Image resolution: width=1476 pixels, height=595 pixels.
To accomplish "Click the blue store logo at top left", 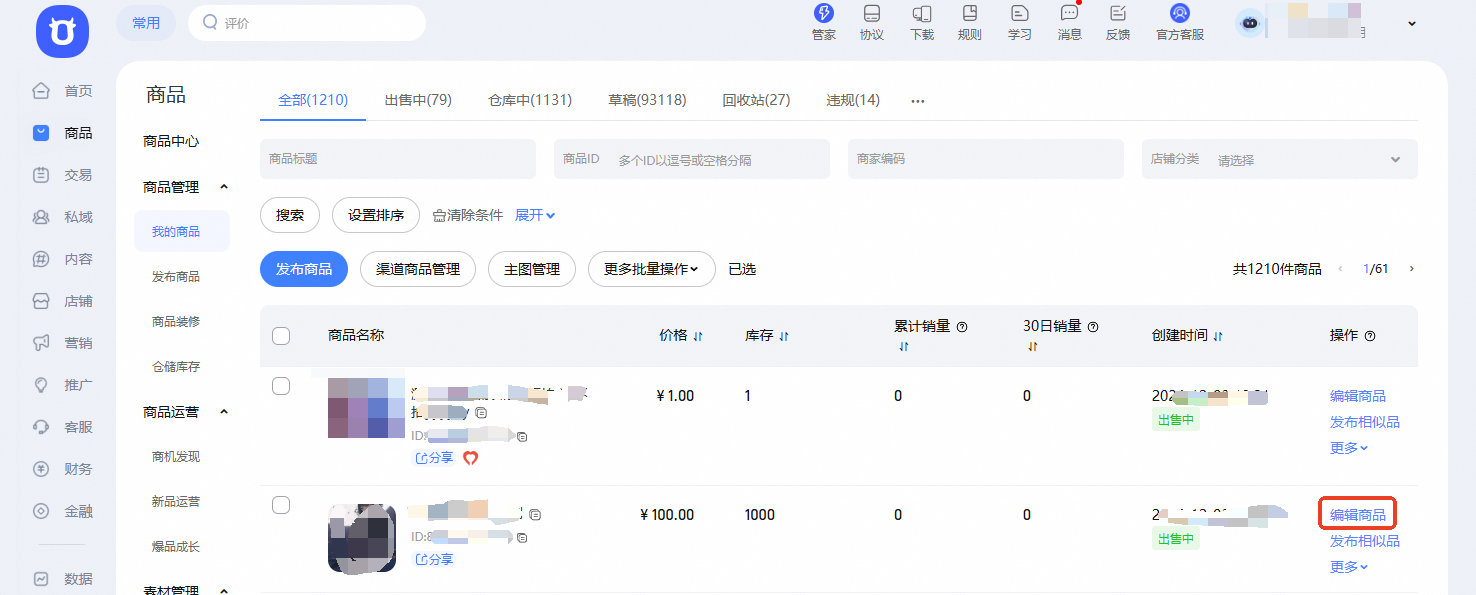I will pyautogui.click(x=62, y=32).
